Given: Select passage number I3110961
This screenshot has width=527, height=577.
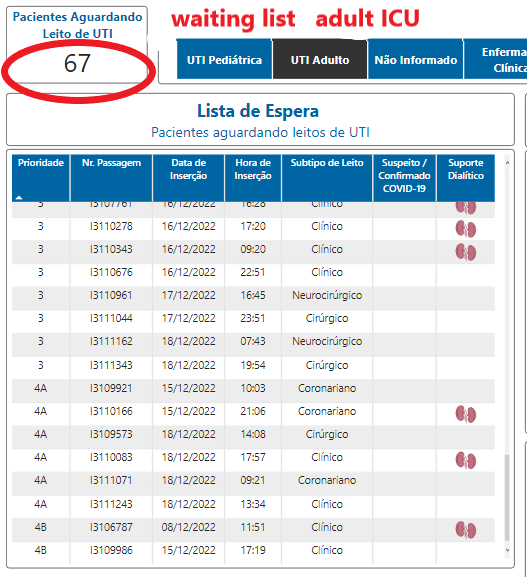Looking at the screenshot, I should tap(111, 295).
